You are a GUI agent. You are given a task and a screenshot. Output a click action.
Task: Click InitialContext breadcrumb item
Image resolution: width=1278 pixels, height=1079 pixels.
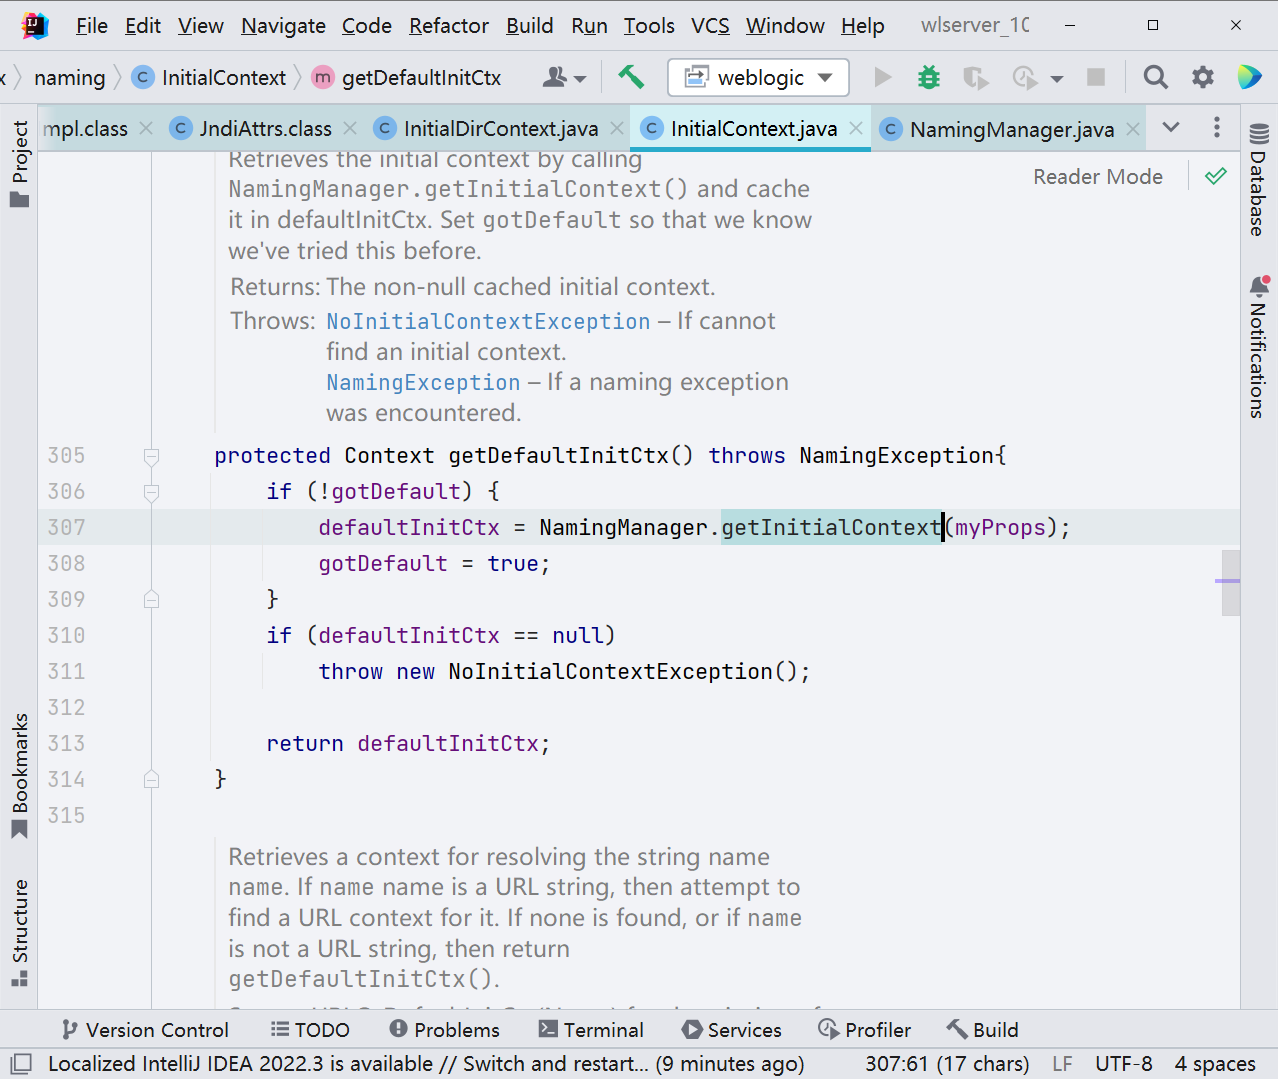(x=209, y=77)
